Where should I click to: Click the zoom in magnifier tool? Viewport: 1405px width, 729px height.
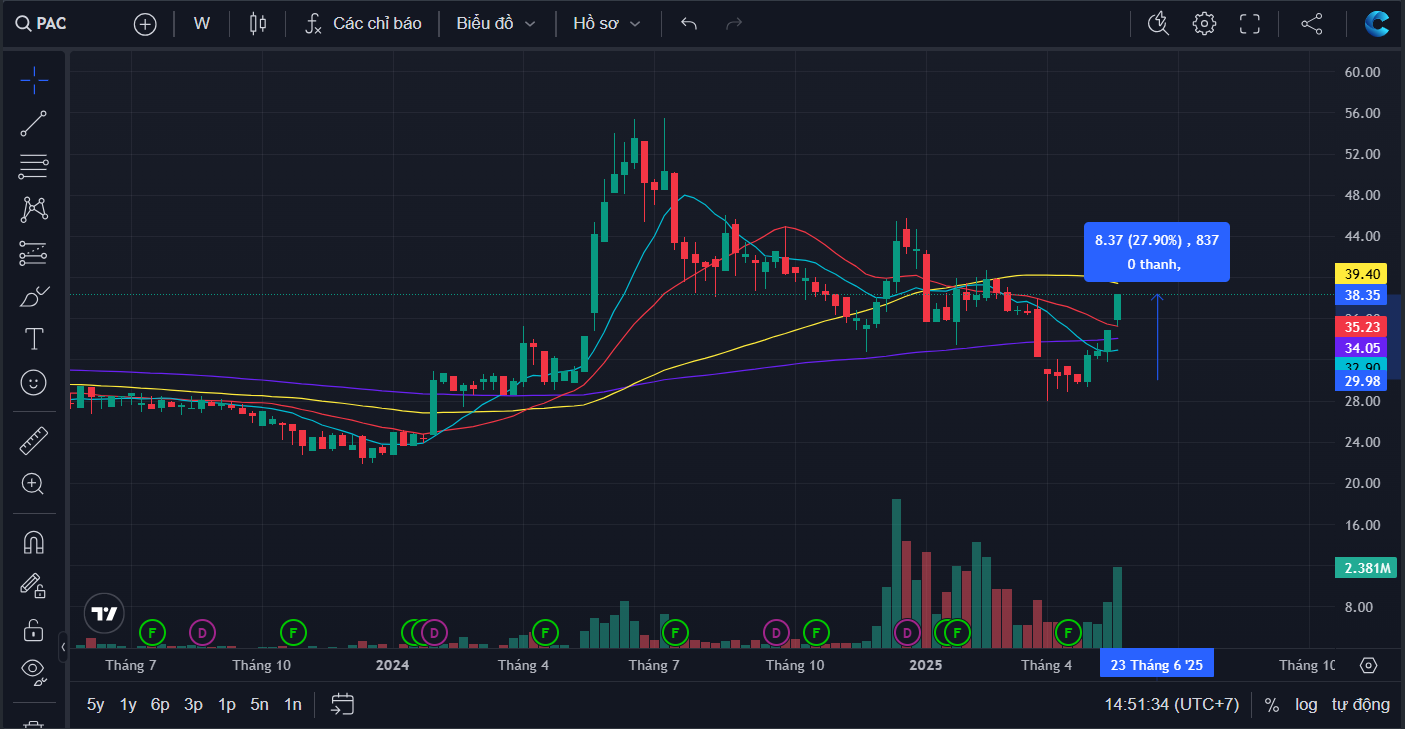[x=33, y=484]
